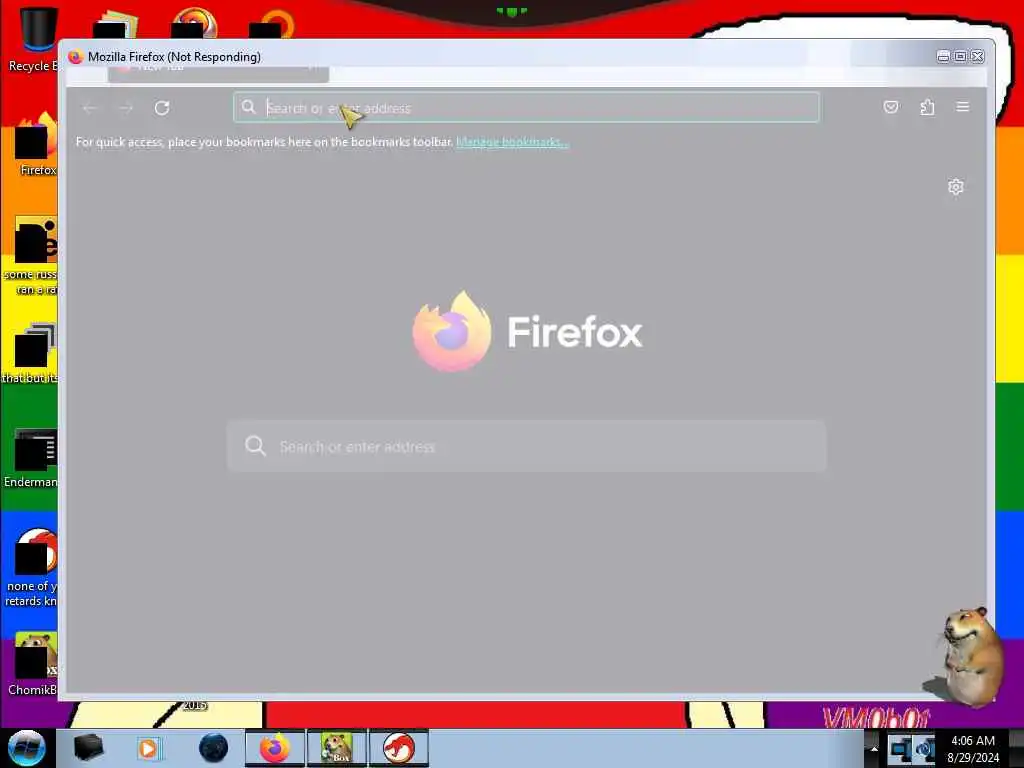Click the black box icon on taskbar
Screen dimensions: 1024x768
pyautogui.click(x=88, y=748)
